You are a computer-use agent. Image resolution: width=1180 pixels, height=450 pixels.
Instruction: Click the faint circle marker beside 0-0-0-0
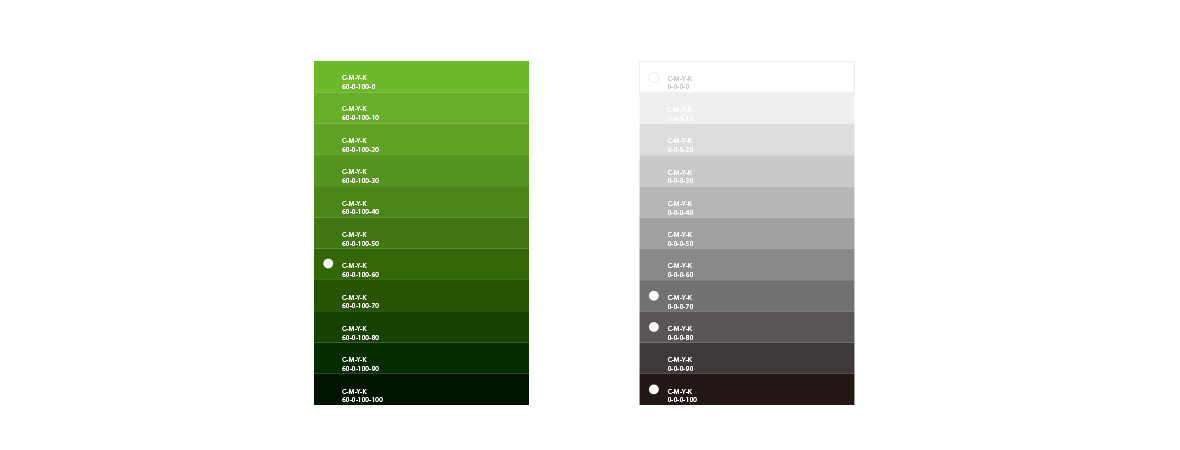pyautogui.click(x=653, y=77)
